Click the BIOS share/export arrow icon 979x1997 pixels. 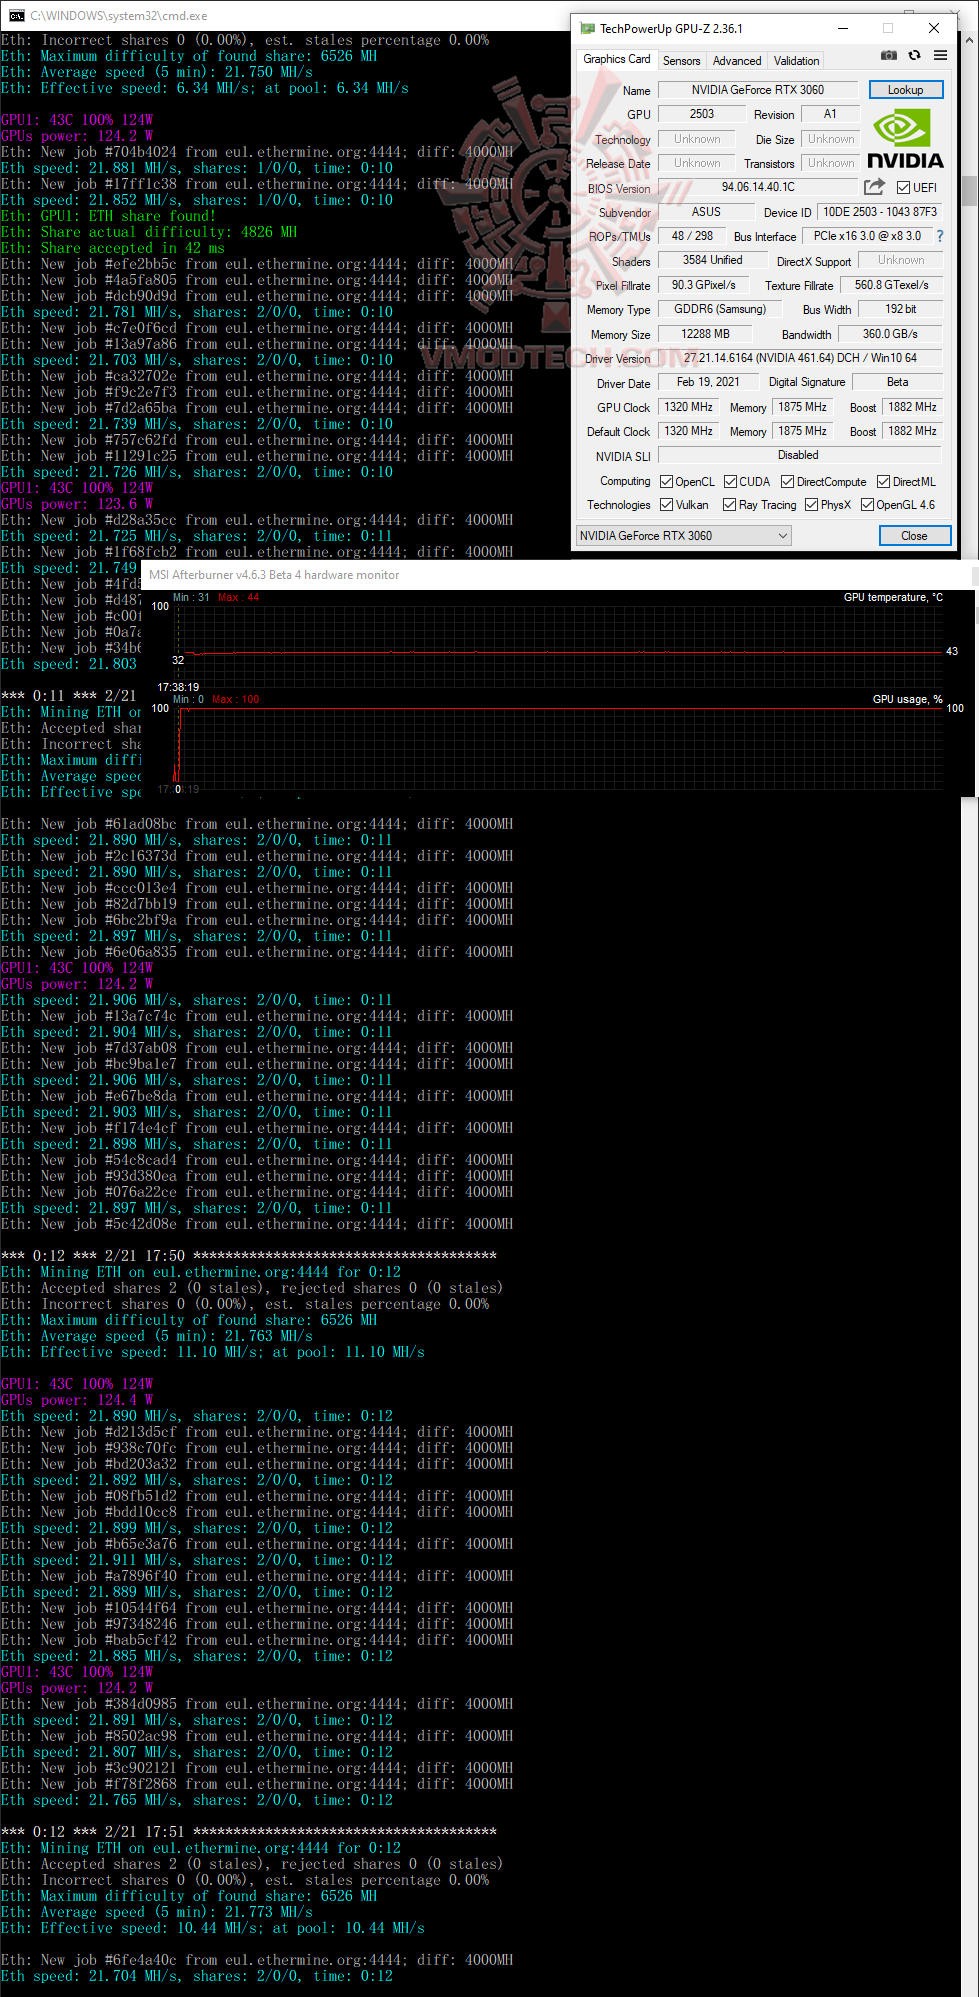click(874, 187)
